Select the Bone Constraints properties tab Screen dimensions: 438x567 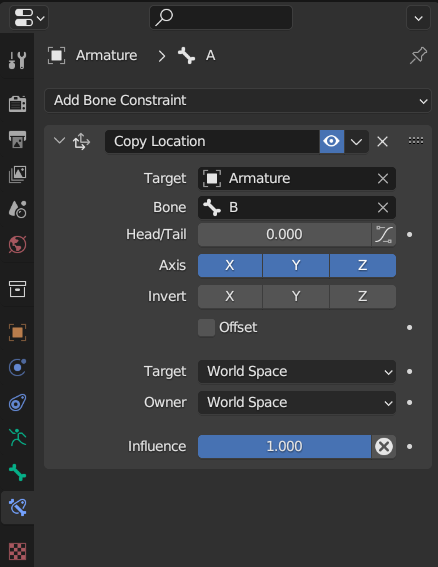[17, 507]
